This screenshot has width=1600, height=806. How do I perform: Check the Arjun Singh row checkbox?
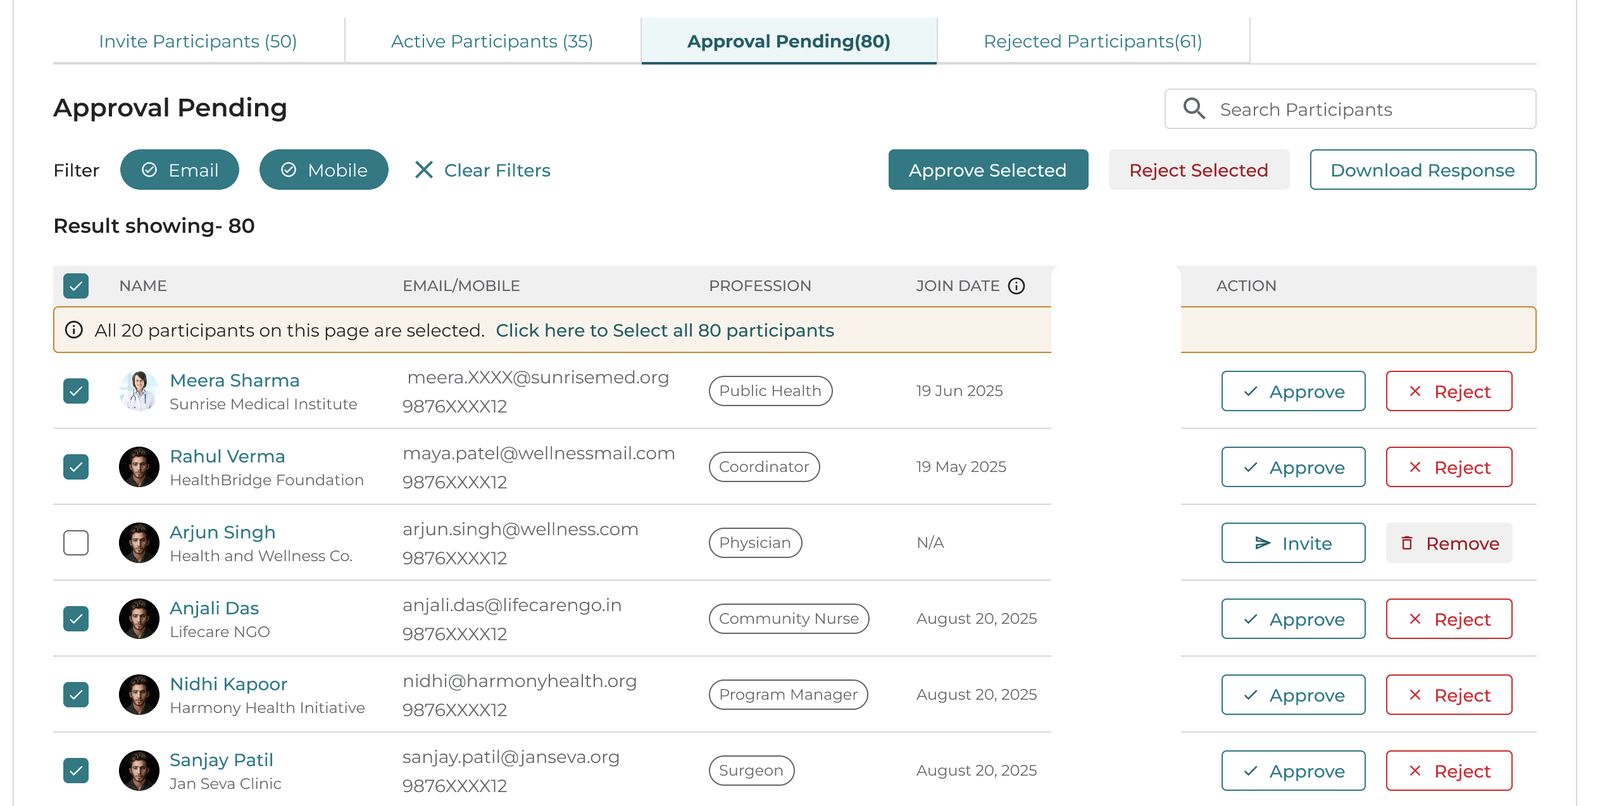(x=76, y=543)
